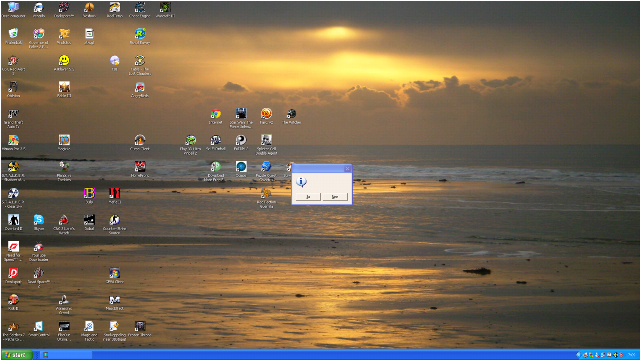The width and height of the screenshot is (640, 360).
Task: Open the red icon with black silhouettes
Action: click(115, 193)
